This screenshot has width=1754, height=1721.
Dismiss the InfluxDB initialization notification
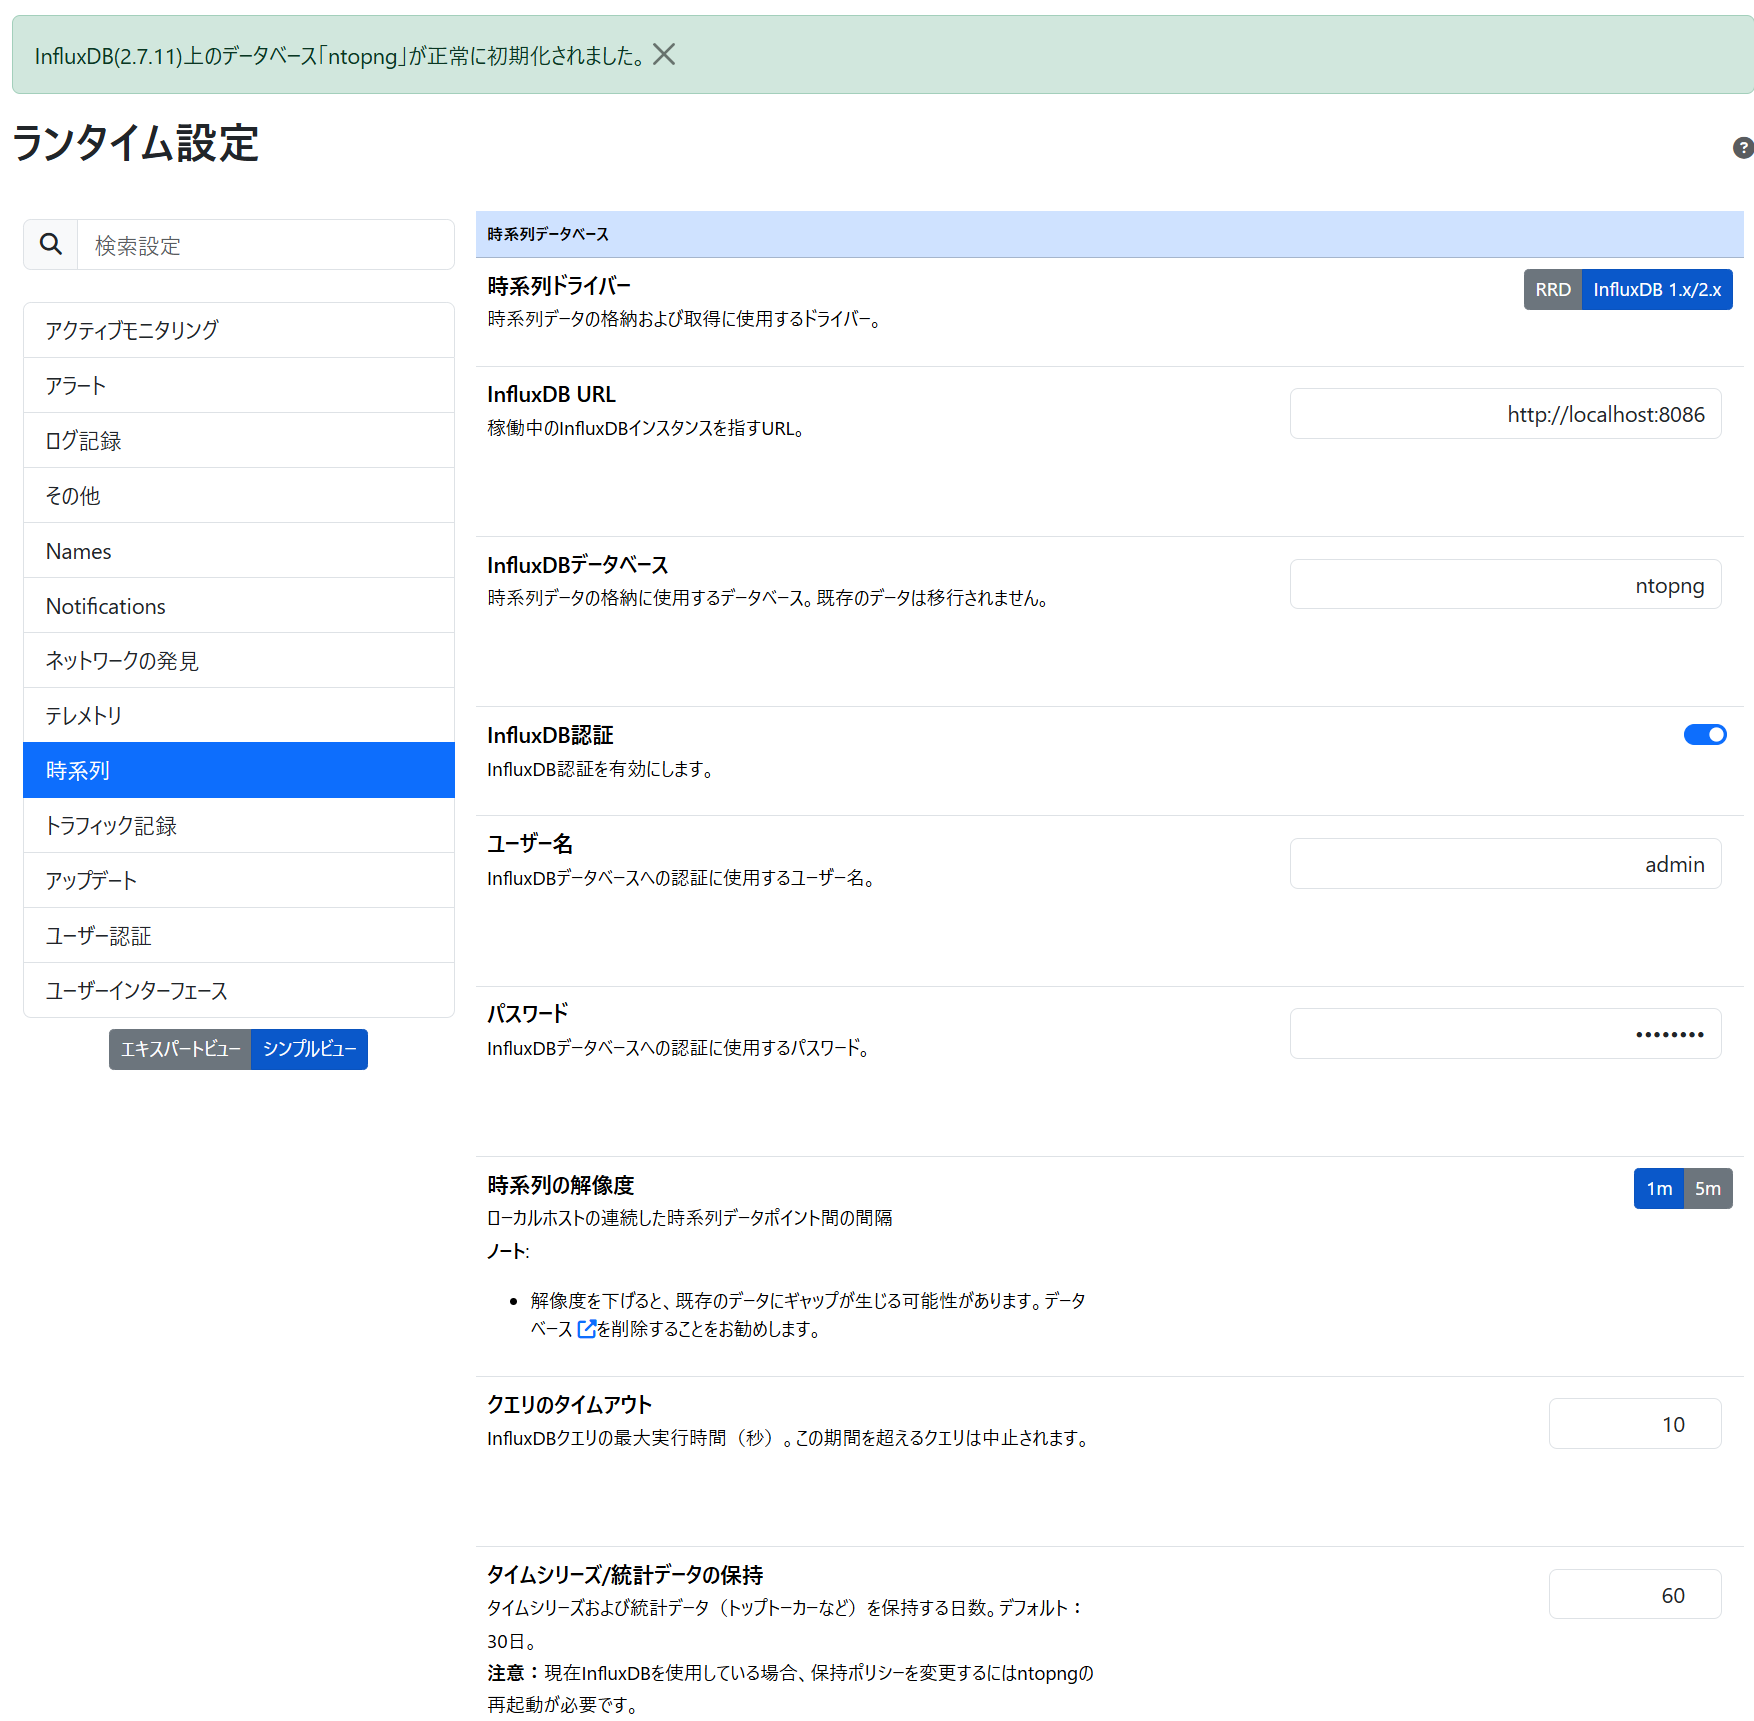point(664,55)
